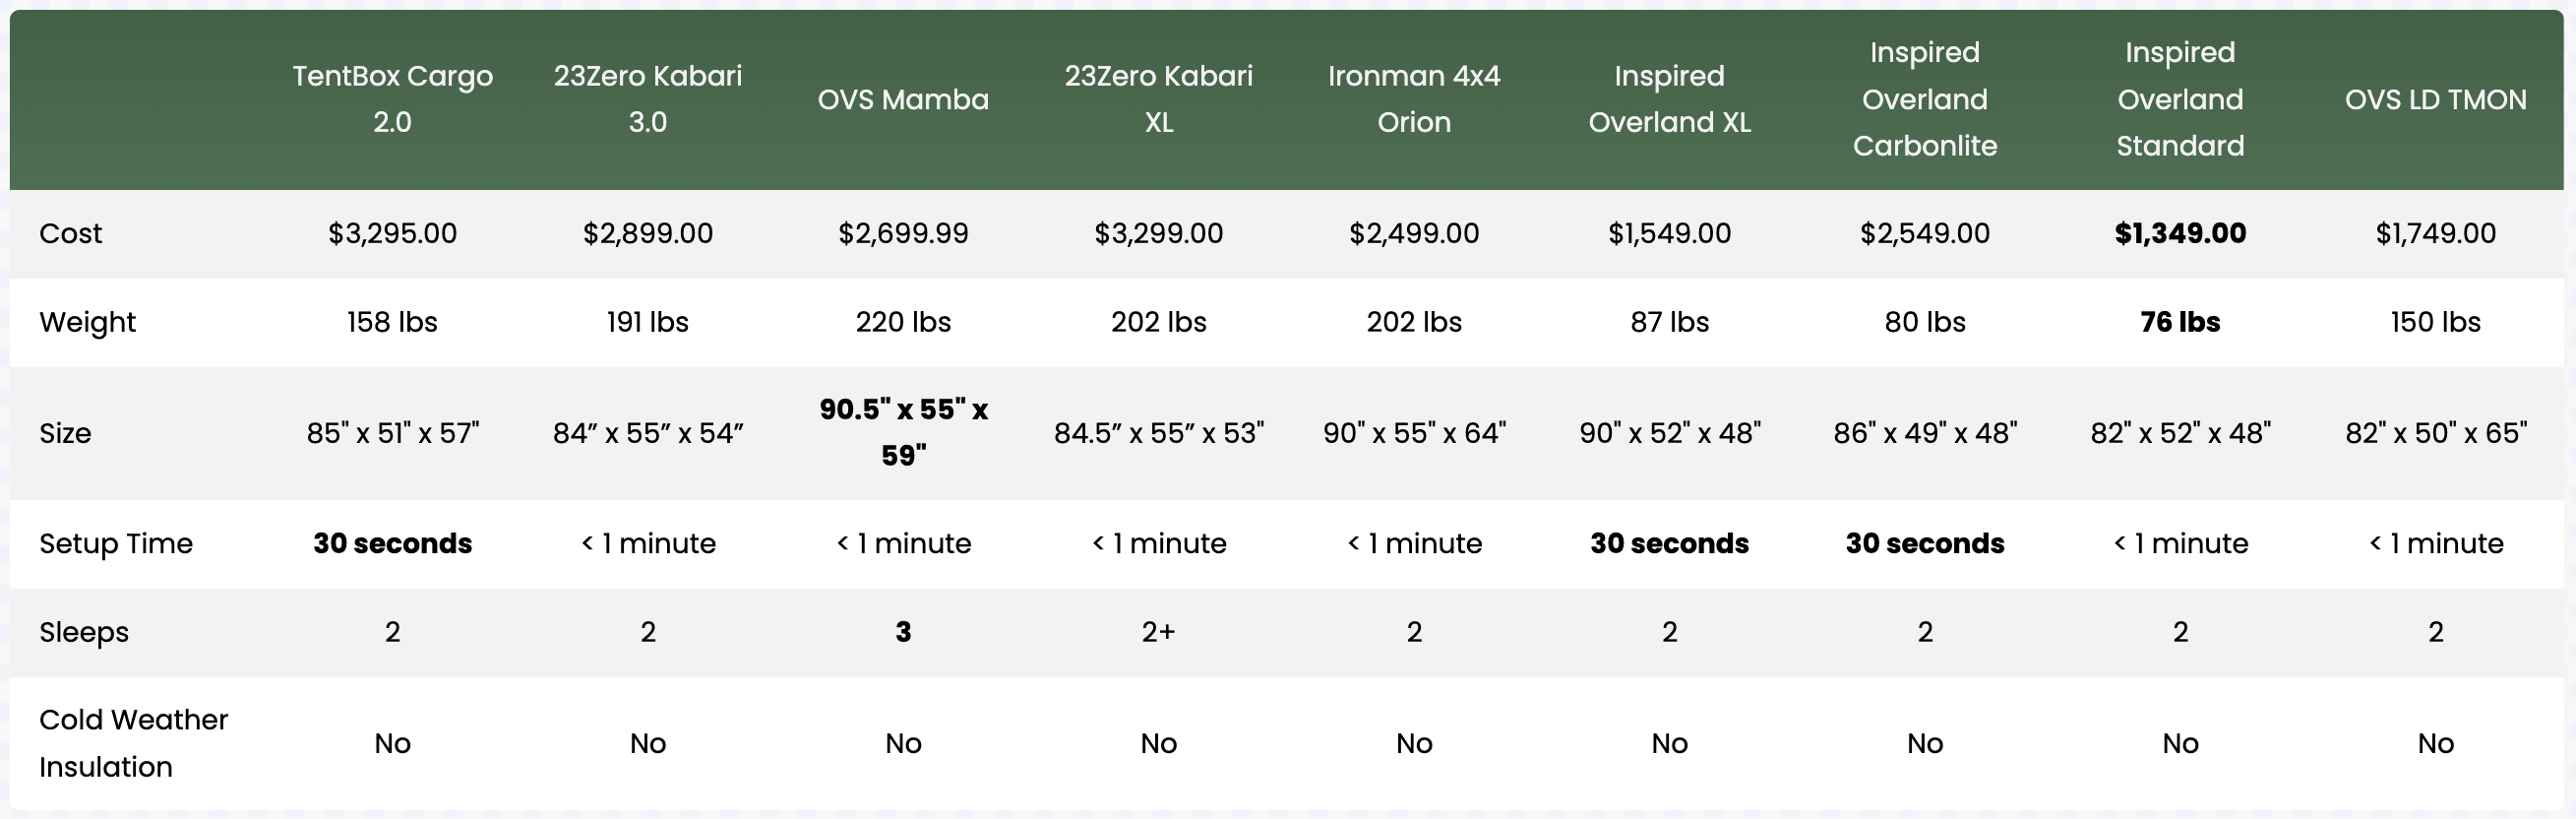Select the bold 76 lbs weight cell
This screenshot has width=2576, height=819.
2180,322
